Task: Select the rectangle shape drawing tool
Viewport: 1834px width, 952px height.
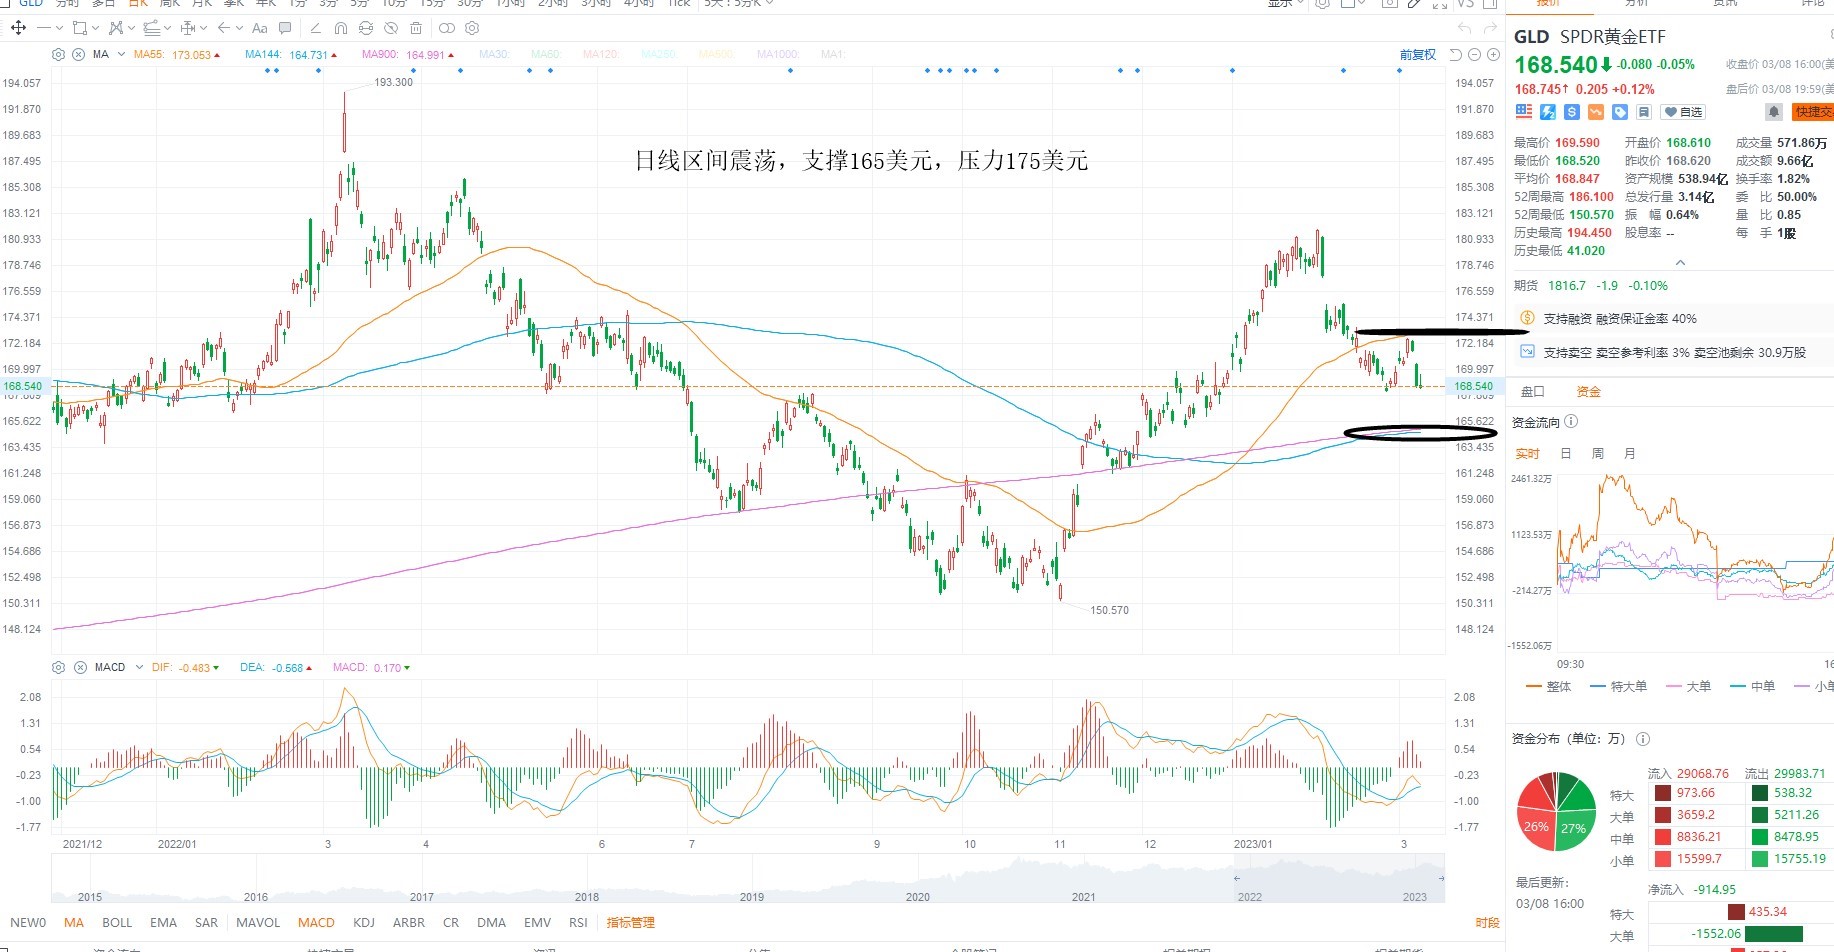Action: (80, 28)
